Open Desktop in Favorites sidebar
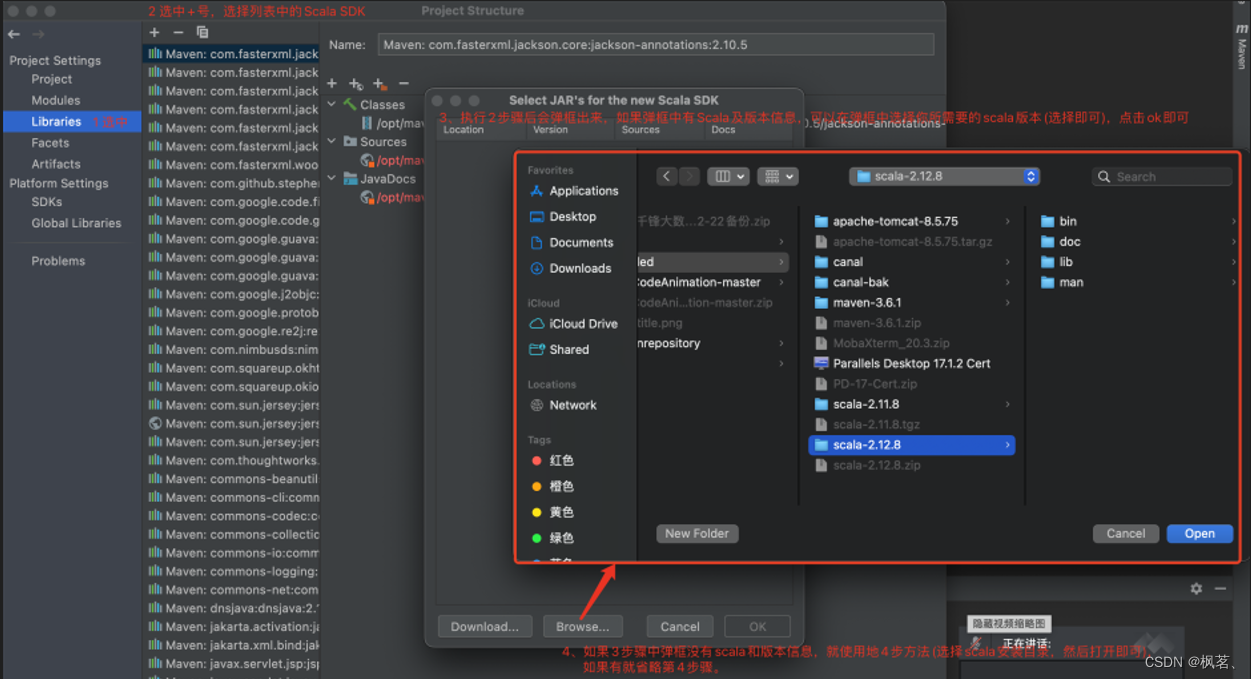1251x679 pixels. point(563,217)
